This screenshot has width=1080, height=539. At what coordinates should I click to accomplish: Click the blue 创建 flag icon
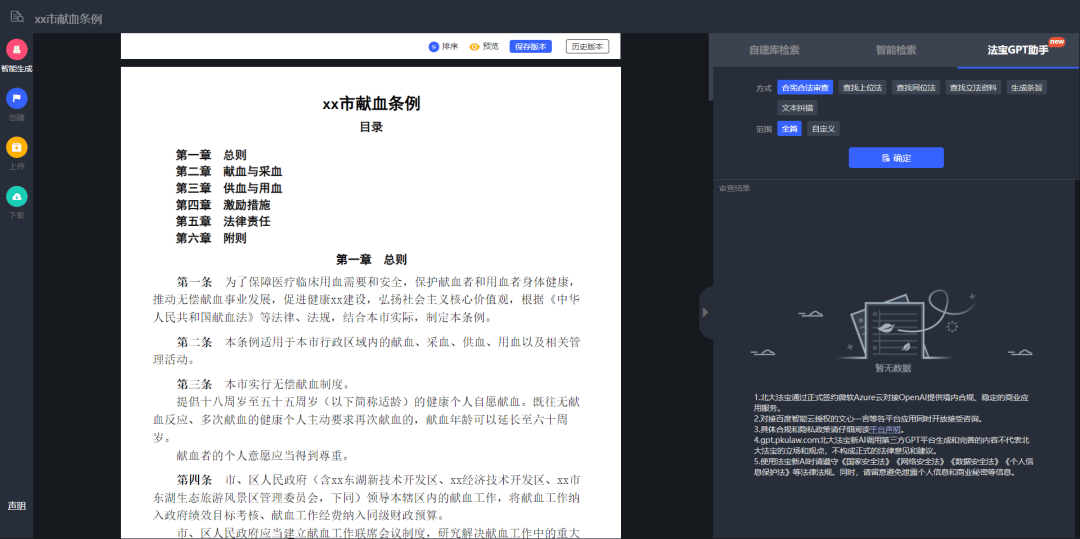click(16, 98)
